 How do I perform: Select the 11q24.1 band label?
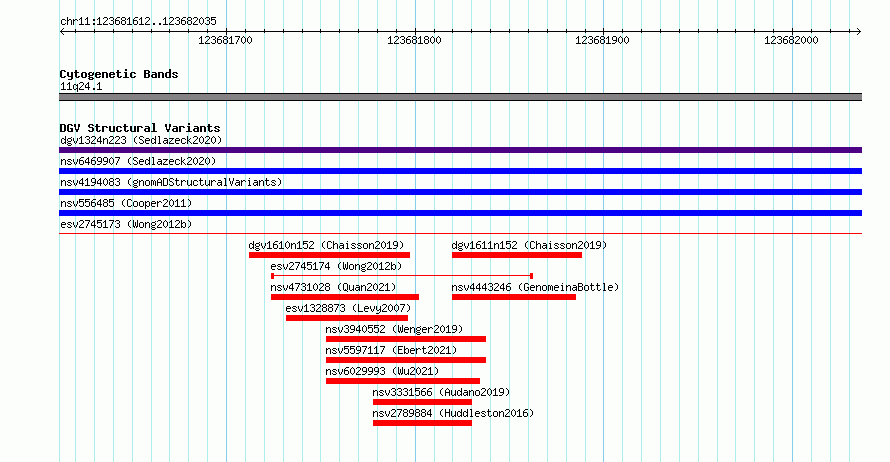(81, 86)
